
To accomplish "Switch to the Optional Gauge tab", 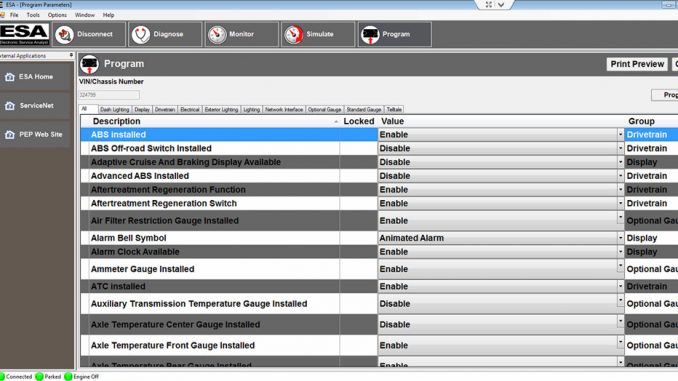I will point(324,109).
